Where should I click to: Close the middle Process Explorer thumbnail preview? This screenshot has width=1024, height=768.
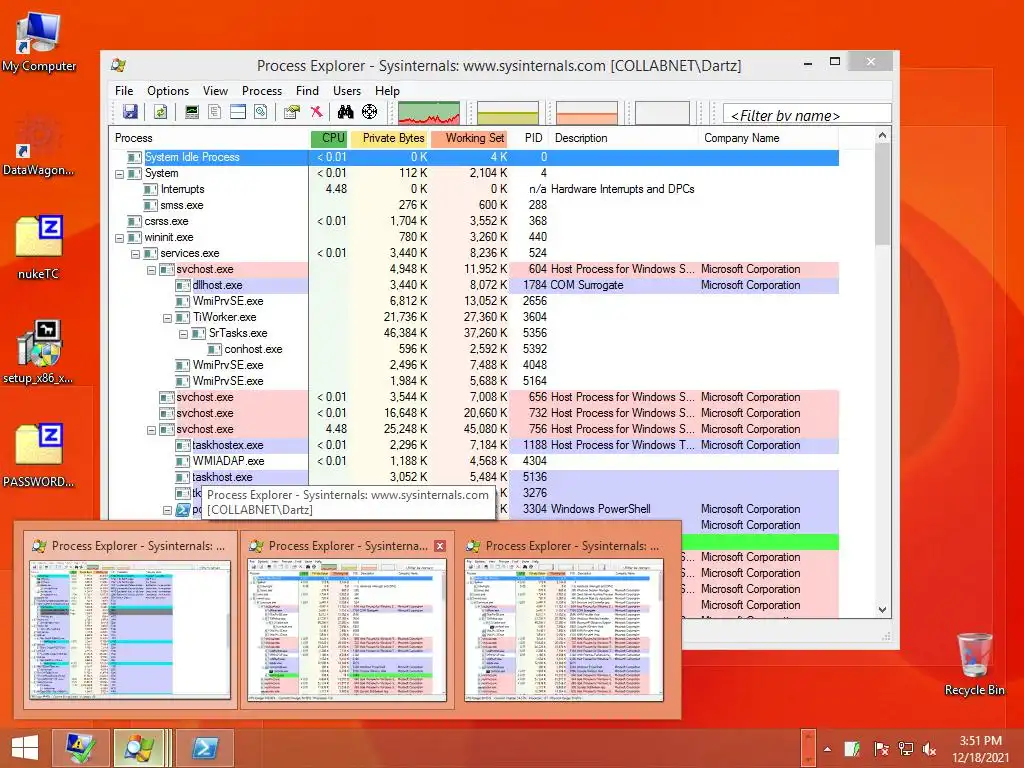tap(440, 546)
